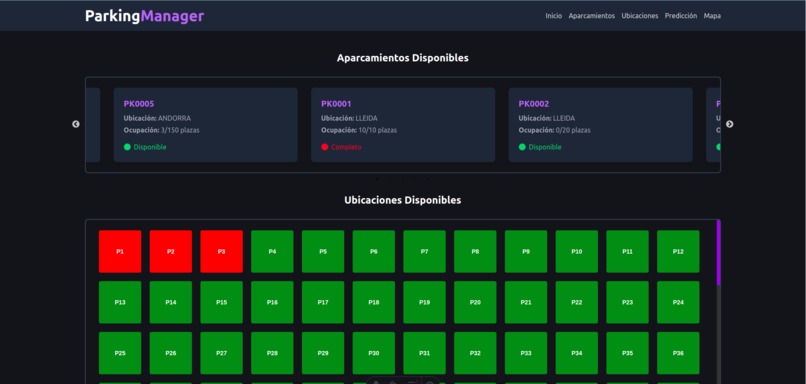The image size is (806, 384).
Task: Select free parking spot P27
Action: tap(222, 353)
